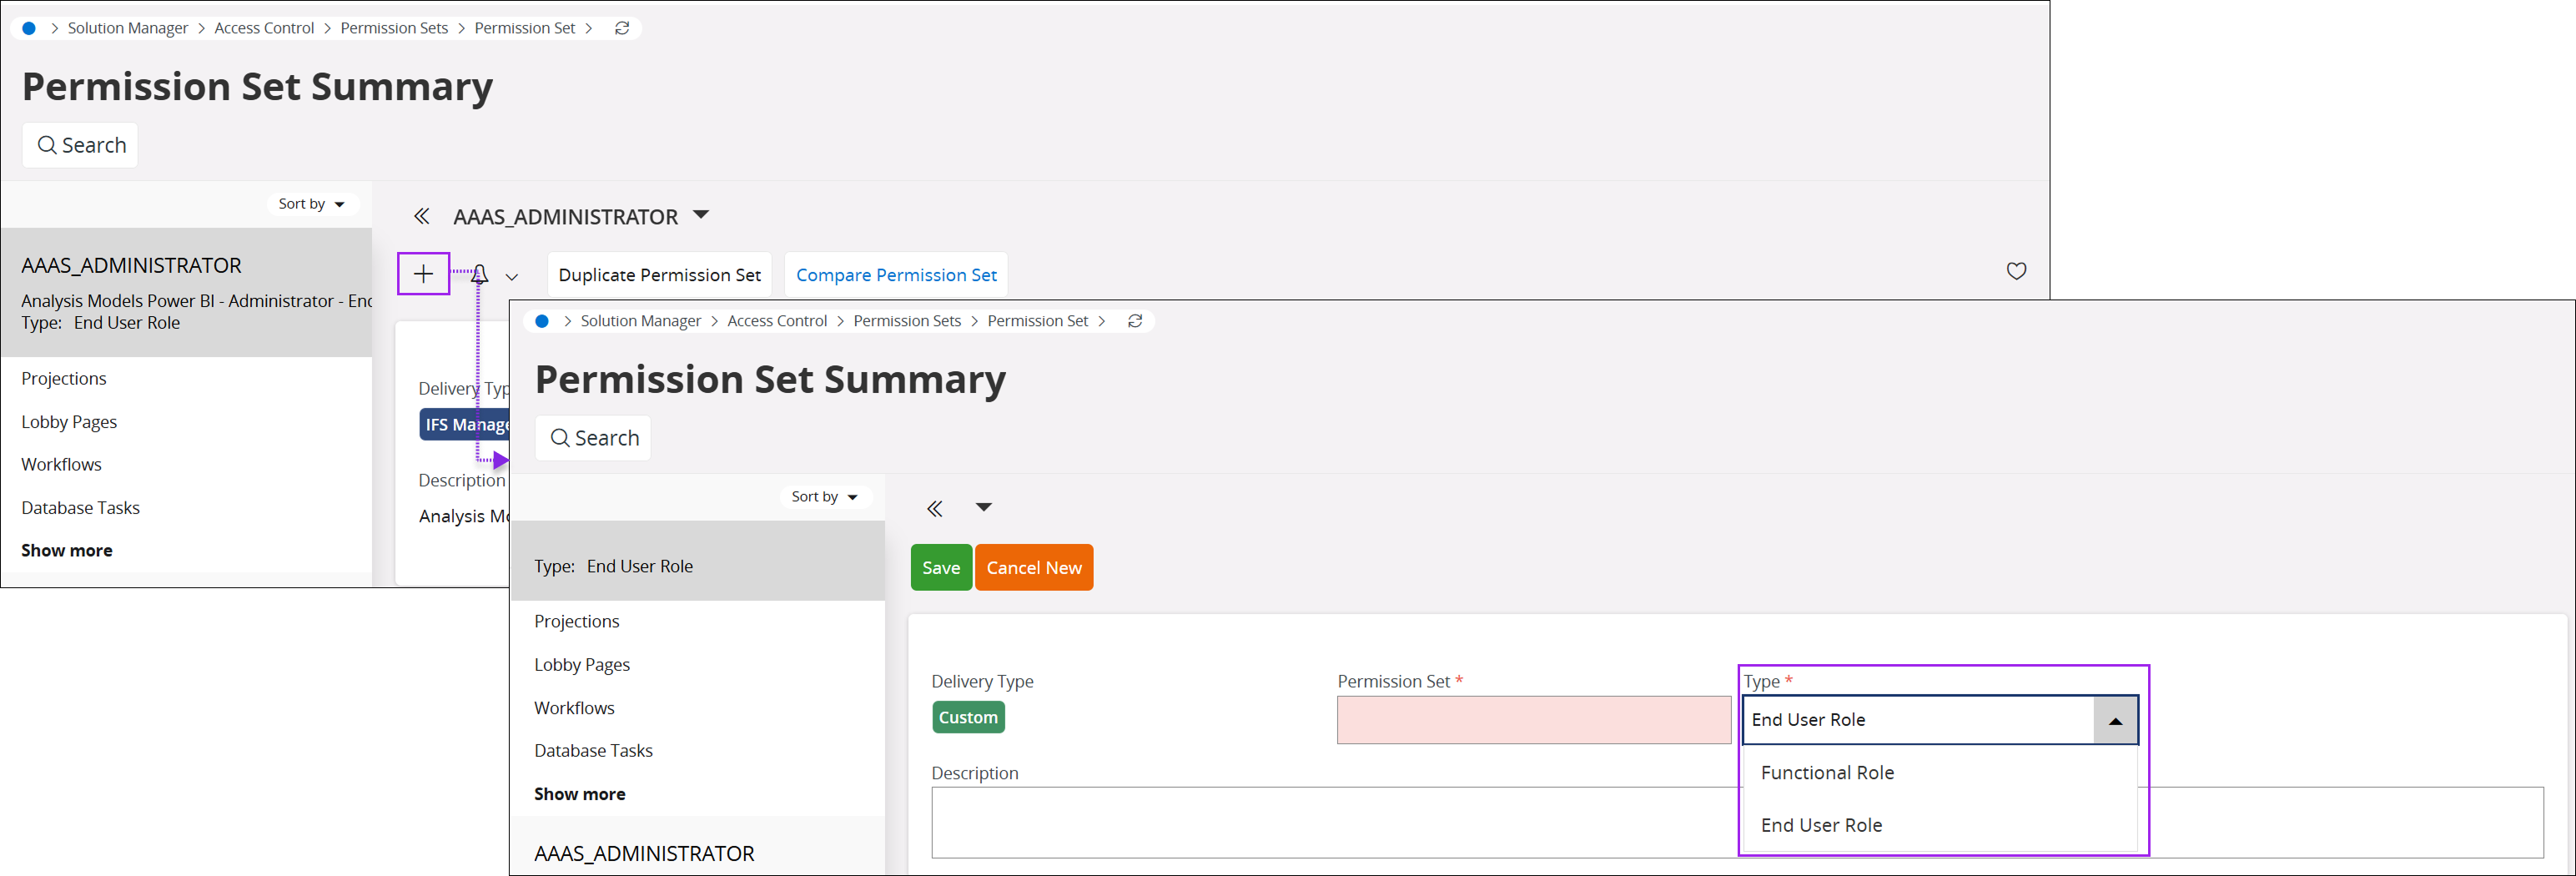The width and height of the screenshot is (2576, 876).
Task: Click IFS Managed badge in back window
Action: coord(465,424)
